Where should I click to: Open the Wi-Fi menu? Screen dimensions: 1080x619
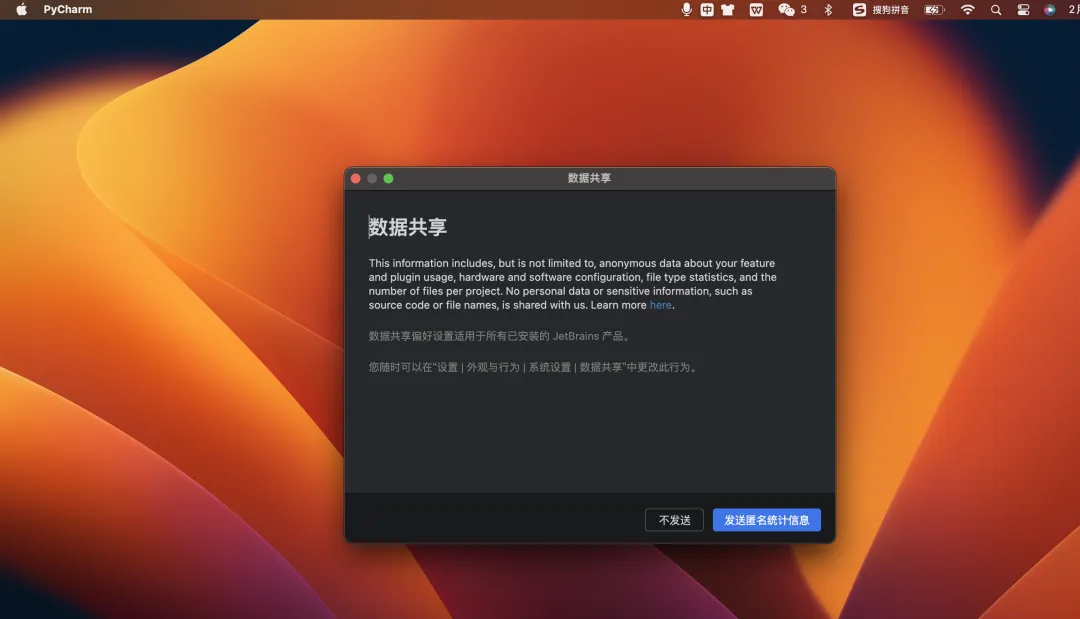(x=967, y=10)
